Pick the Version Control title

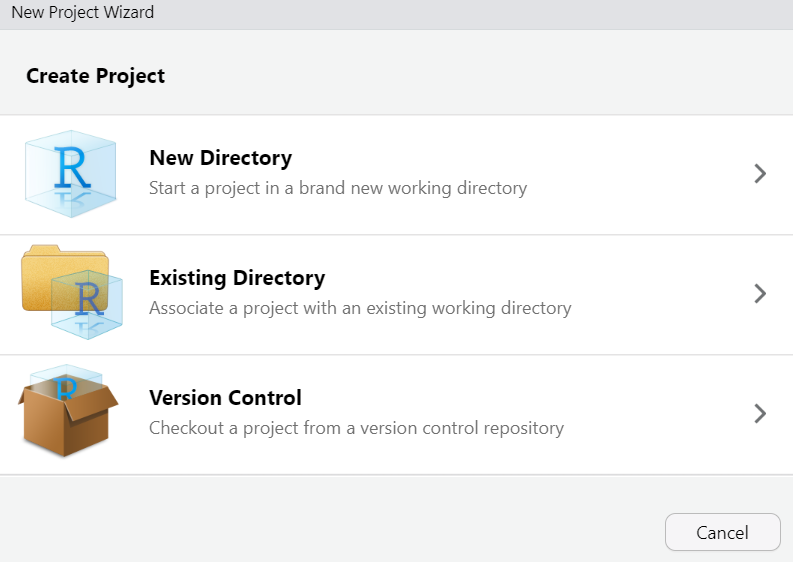coord(225,398)
